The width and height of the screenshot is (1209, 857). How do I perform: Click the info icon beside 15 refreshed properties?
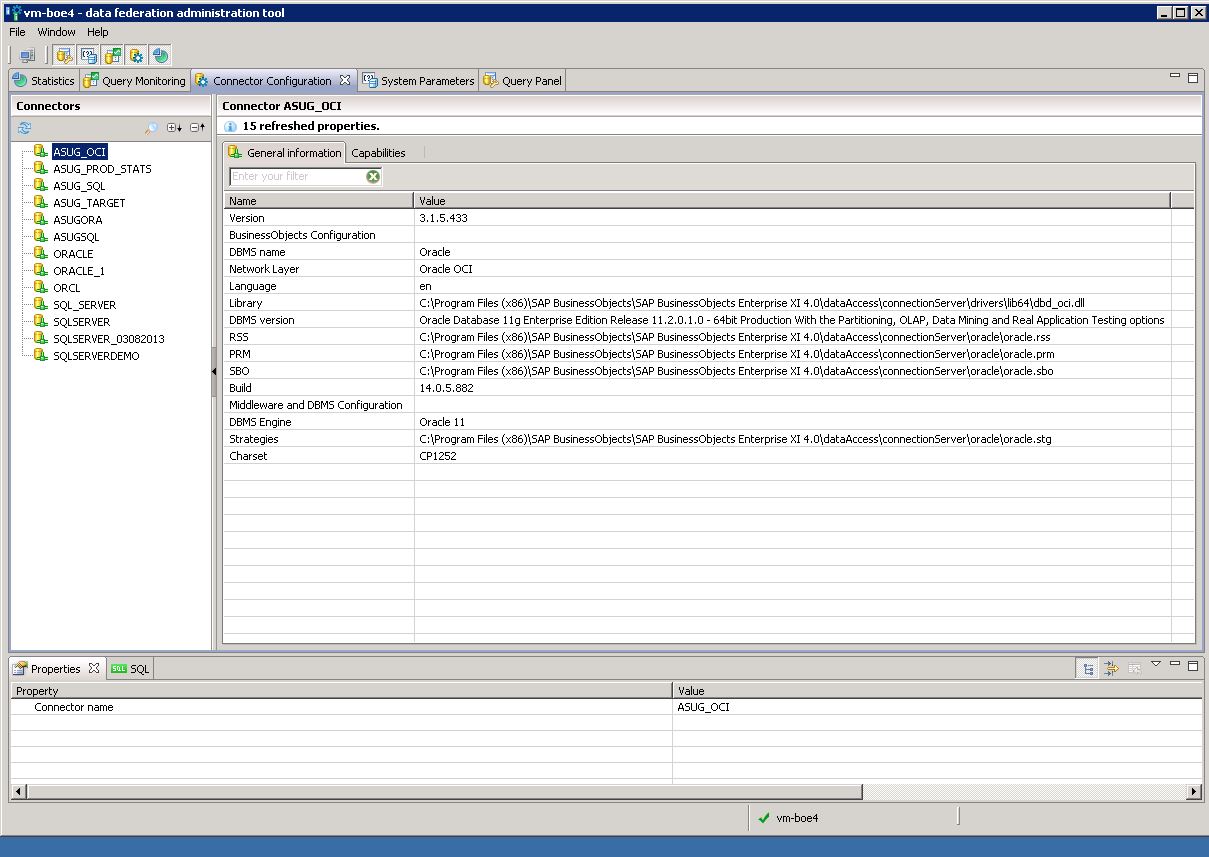click(x=230, y=127)
